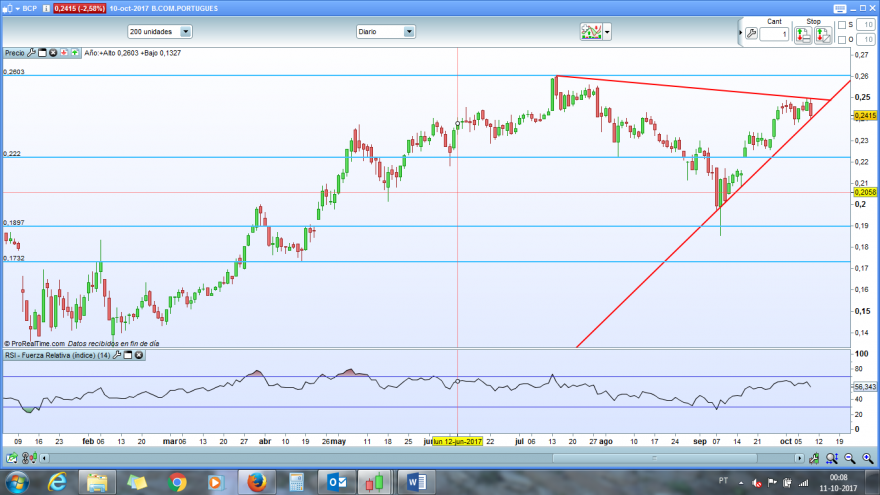Expand the indicator button dropdown arrow
The height and width of the screenshot is (495, 880).
tap(607, 32)
